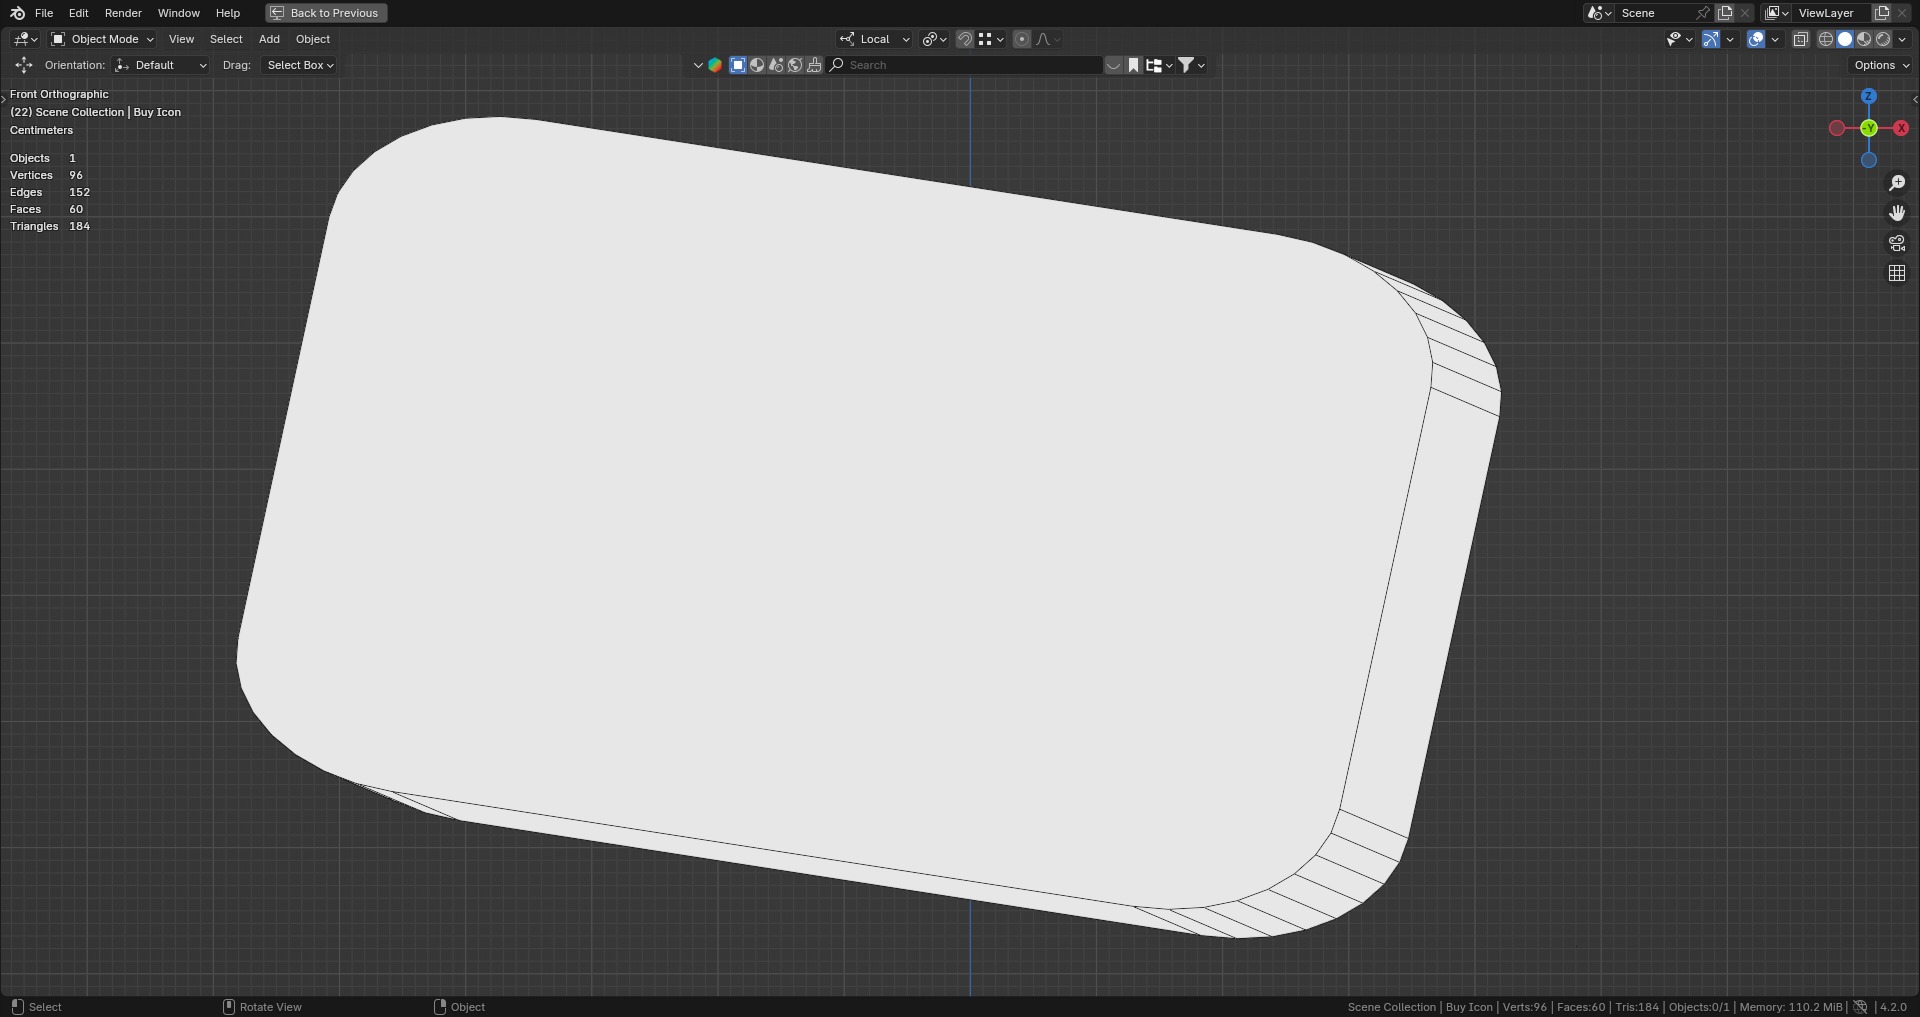Image resolution: width=1920 pixels, height=1017 pixels.
Task: Select Rendered viewport shading
Action: pyautogui.click(x=1883, y=39)
